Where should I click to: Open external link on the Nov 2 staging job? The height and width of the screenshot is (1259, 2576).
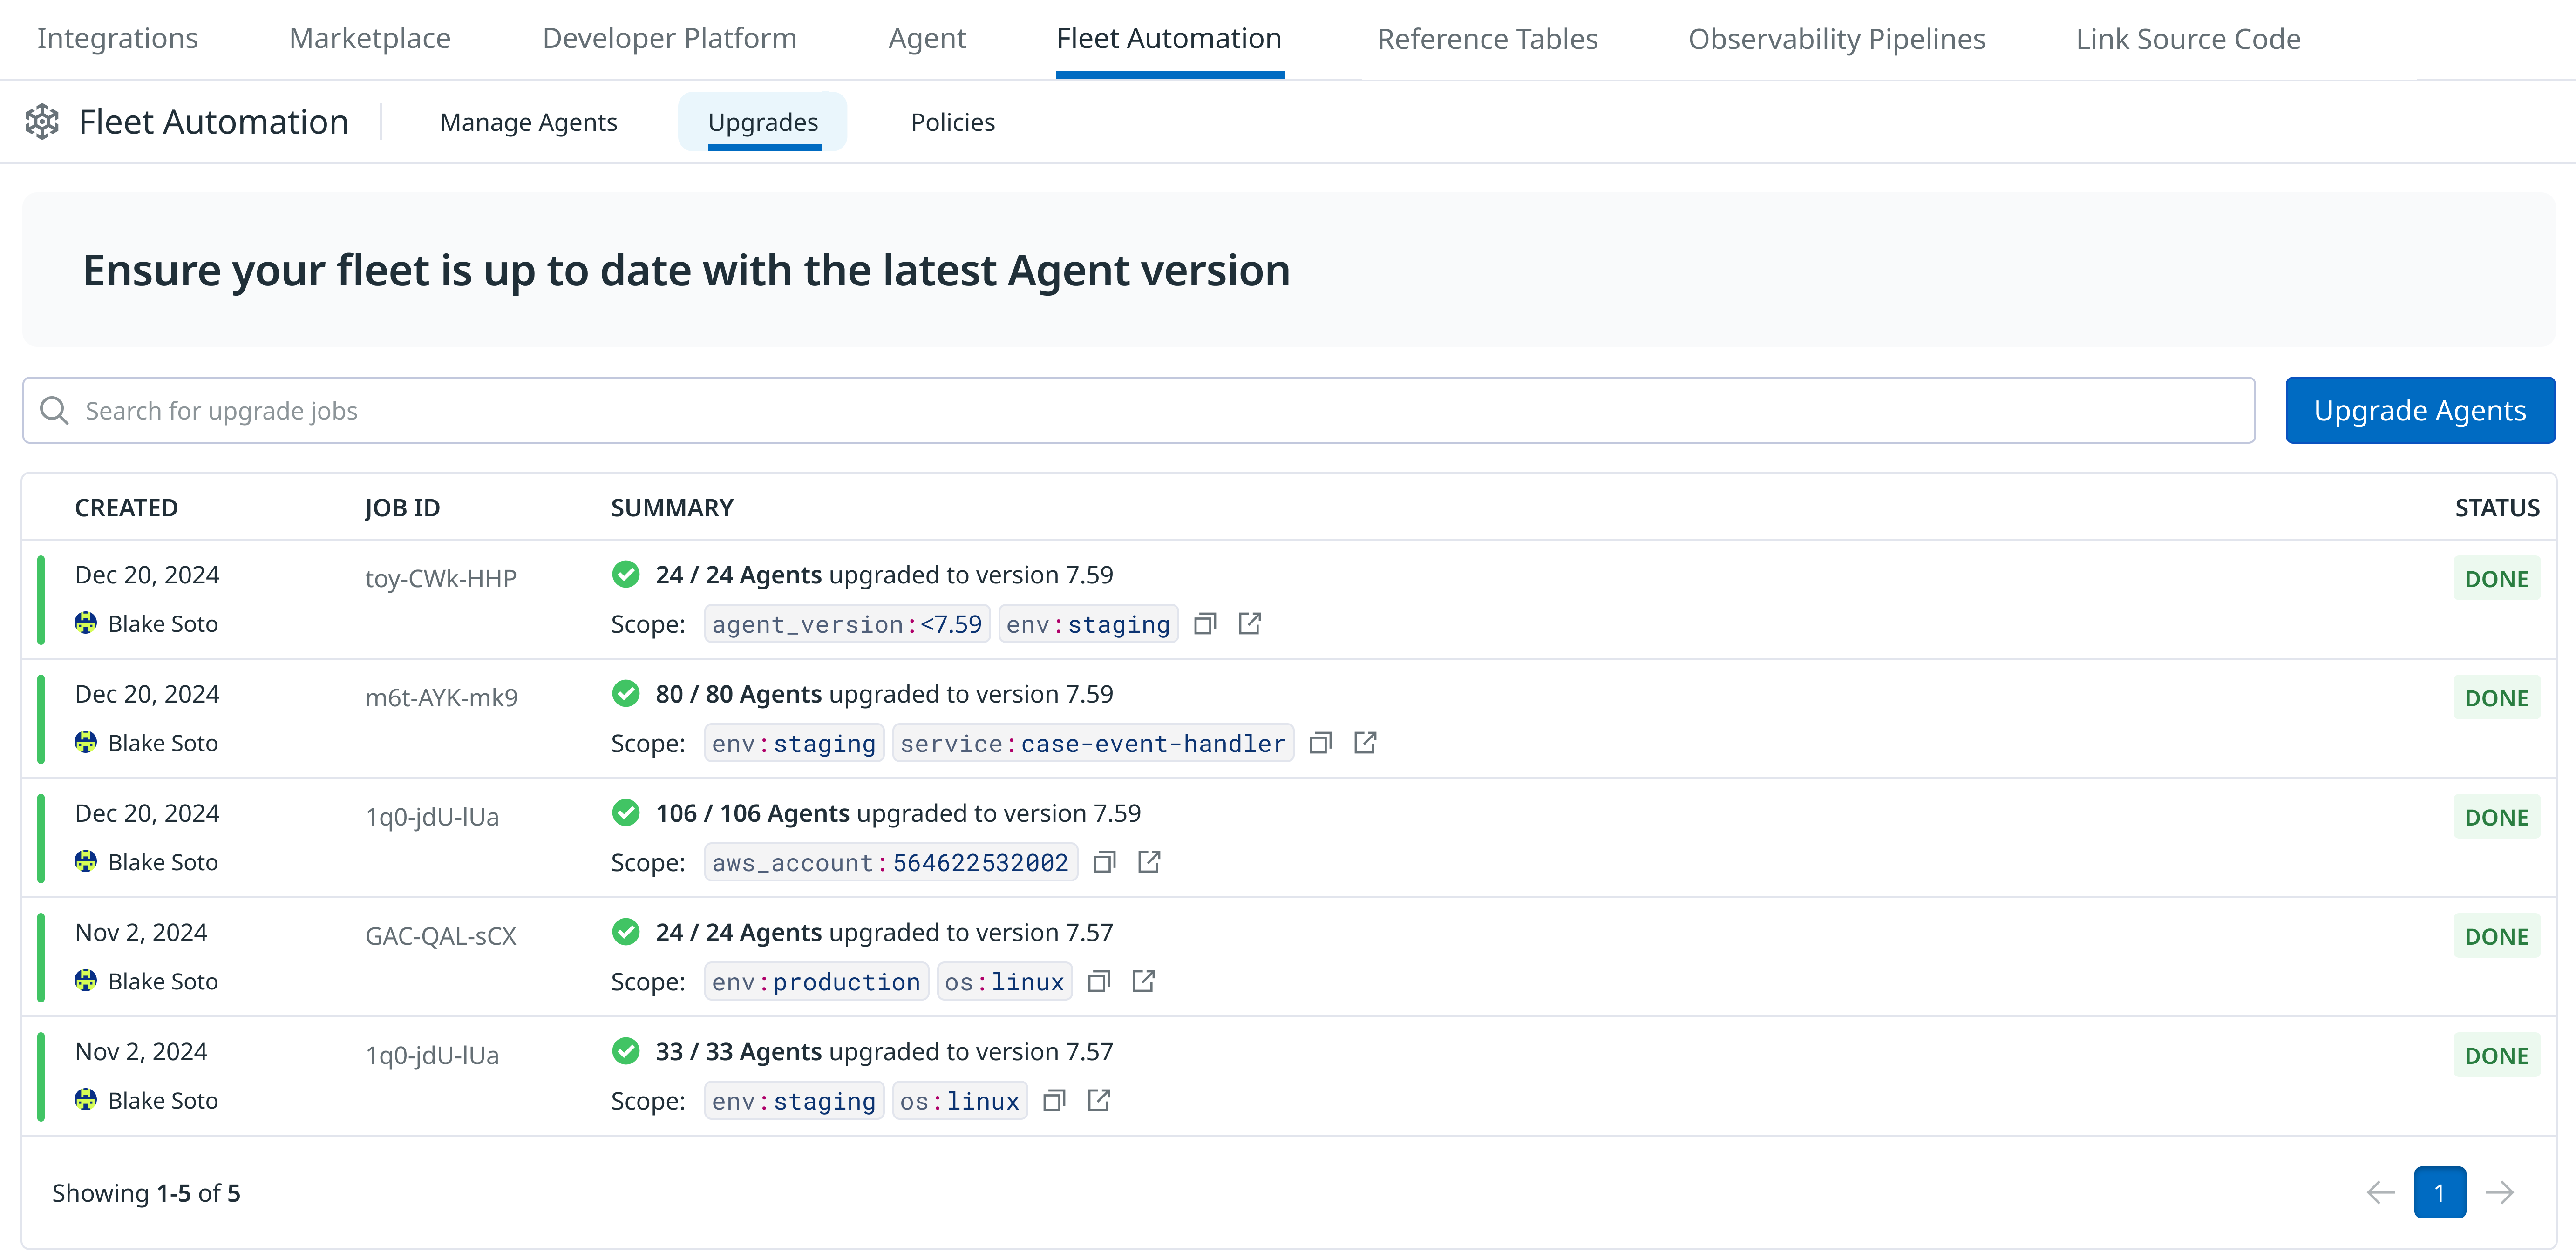pyautogui.click(x=1100, y=1100)
